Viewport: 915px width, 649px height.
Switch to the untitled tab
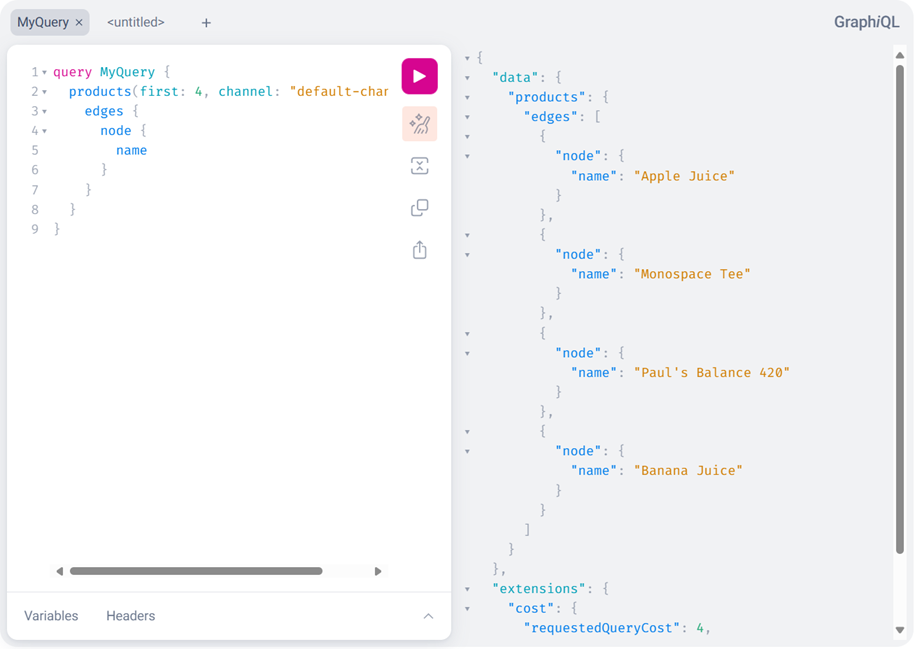136,22
